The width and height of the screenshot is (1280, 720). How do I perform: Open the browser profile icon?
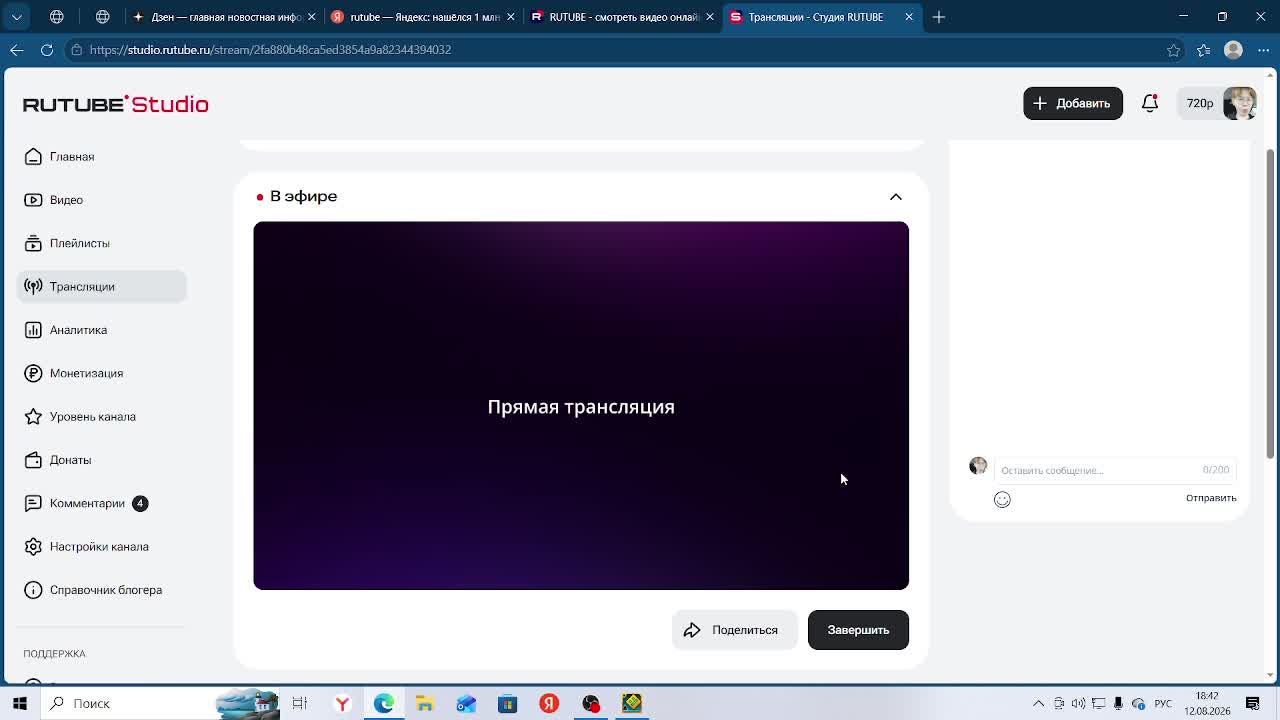[1234, 50]
